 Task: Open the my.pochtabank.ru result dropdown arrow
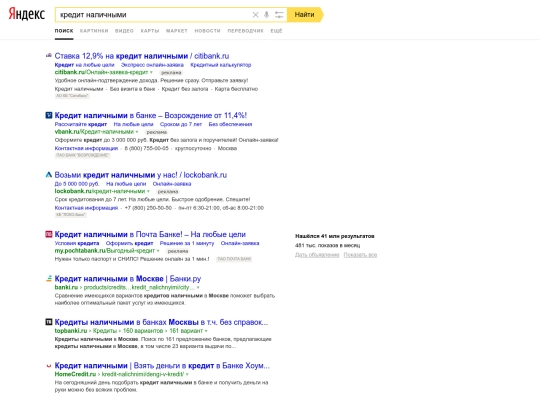pos(158,251)
